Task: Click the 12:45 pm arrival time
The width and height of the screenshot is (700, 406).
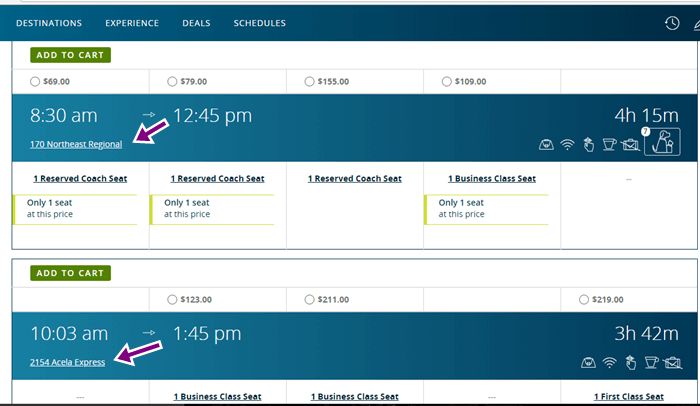Action: pos(212,116)
